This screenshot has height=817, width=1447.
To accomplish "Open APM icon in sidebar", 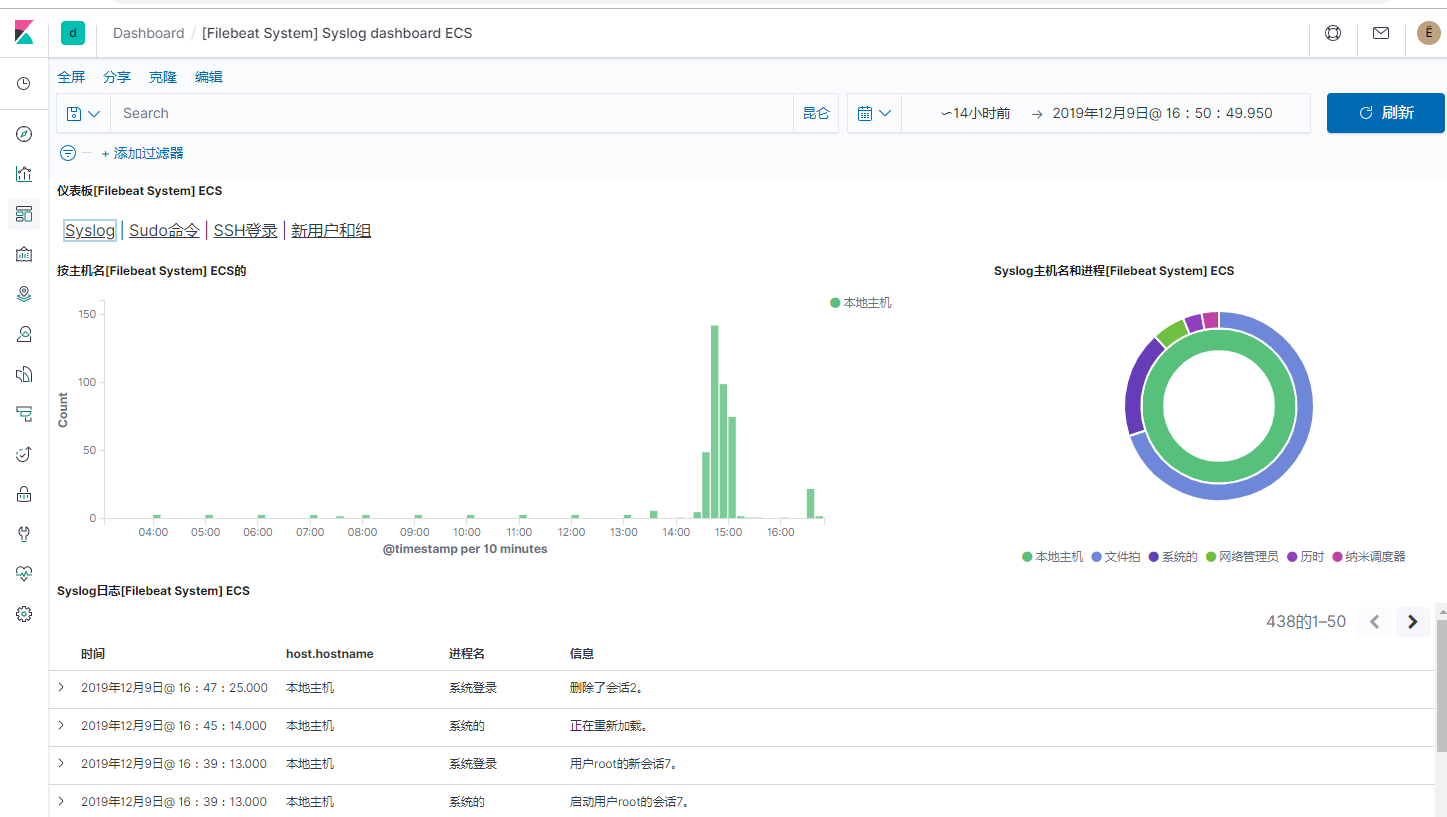I will coord(24,454).
